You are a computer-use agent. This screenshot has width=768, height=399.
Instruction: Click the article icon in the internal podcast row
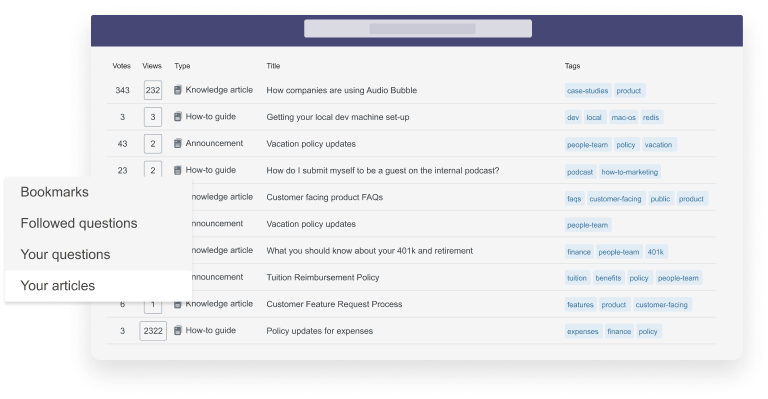point(178,170)
